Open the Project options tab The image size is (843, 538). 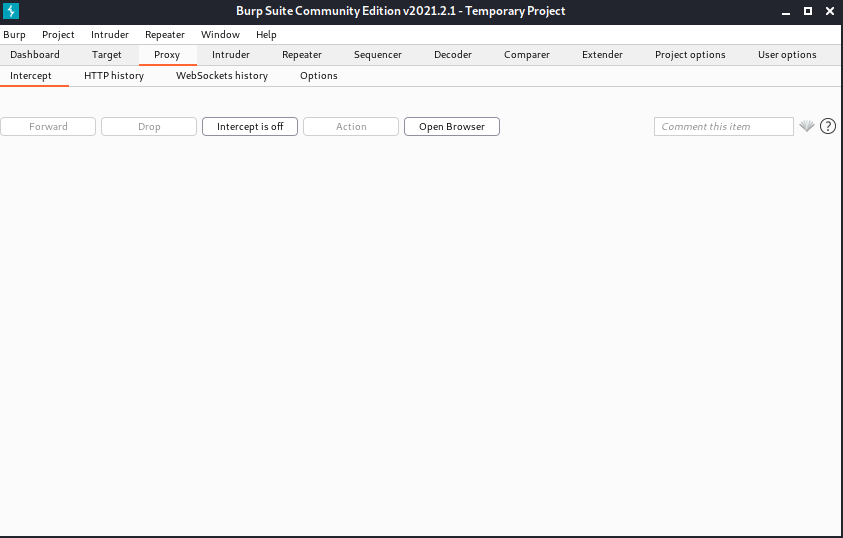[690, 55]
